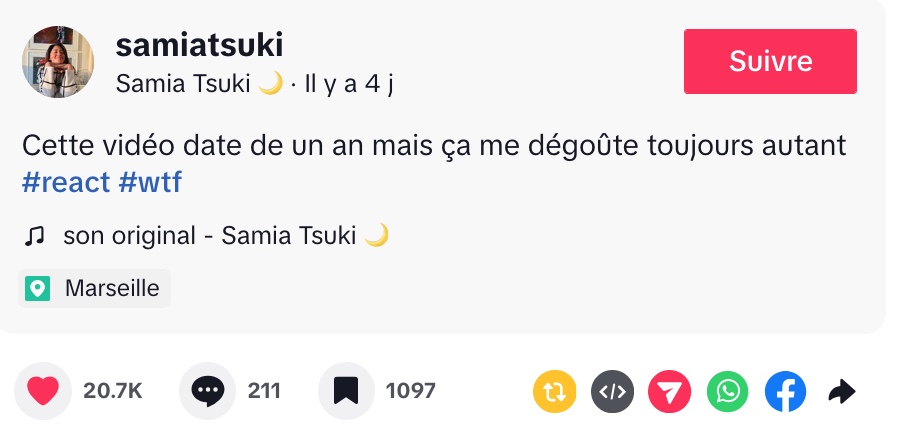902x434 pixels.
Task: Open the #wtf hashtag
Action: click(x=150, y=183)
